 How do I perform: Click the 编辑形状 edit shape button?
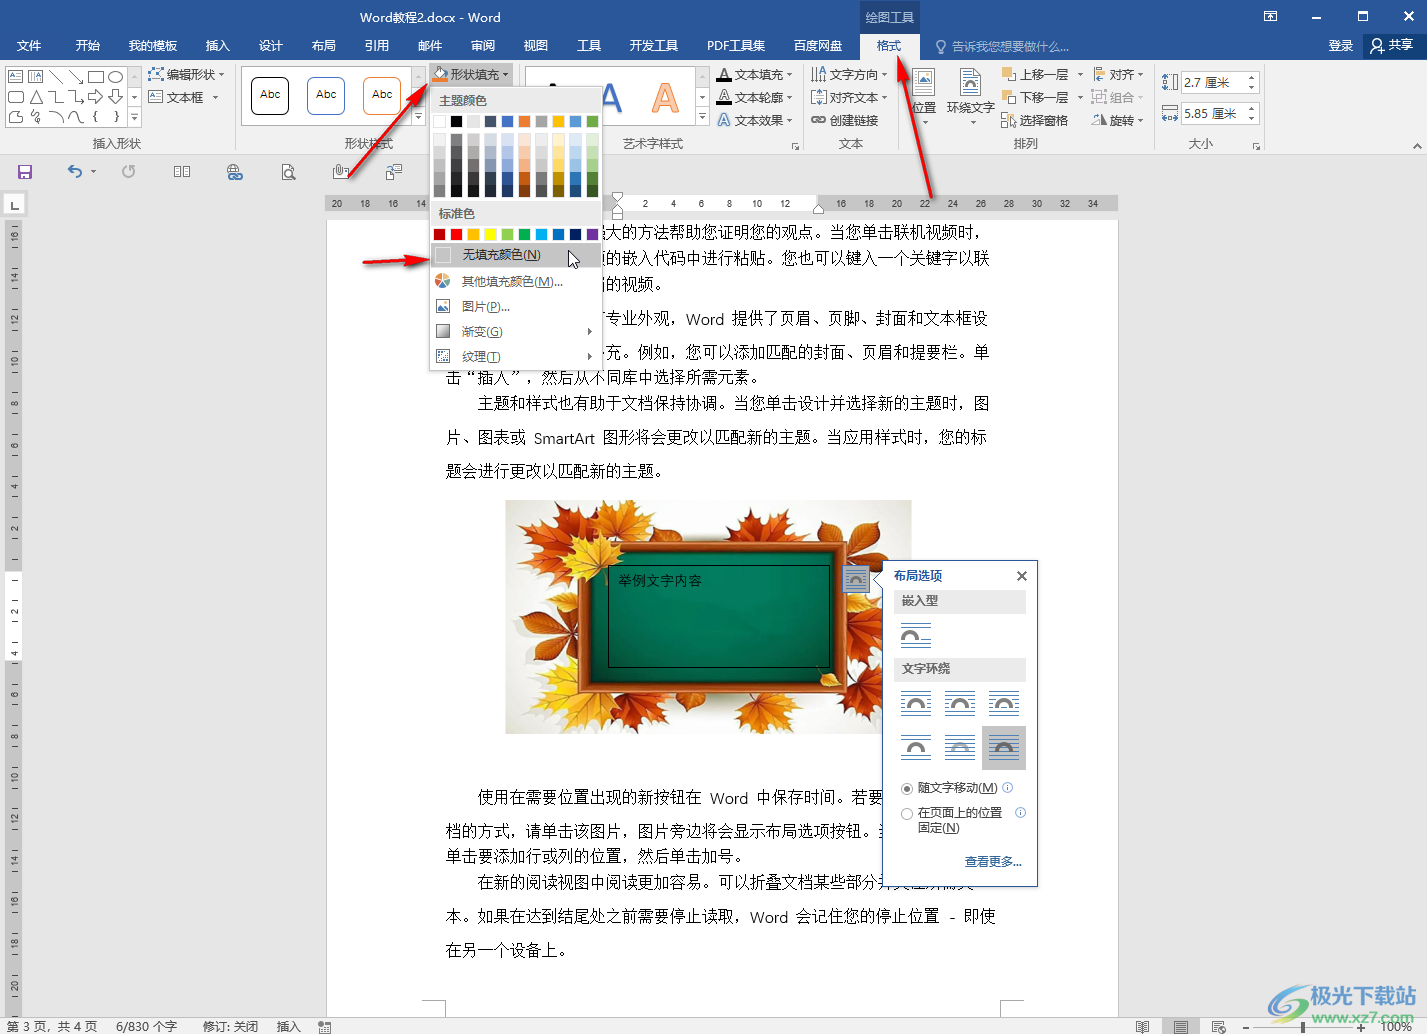tap(187, 74)
